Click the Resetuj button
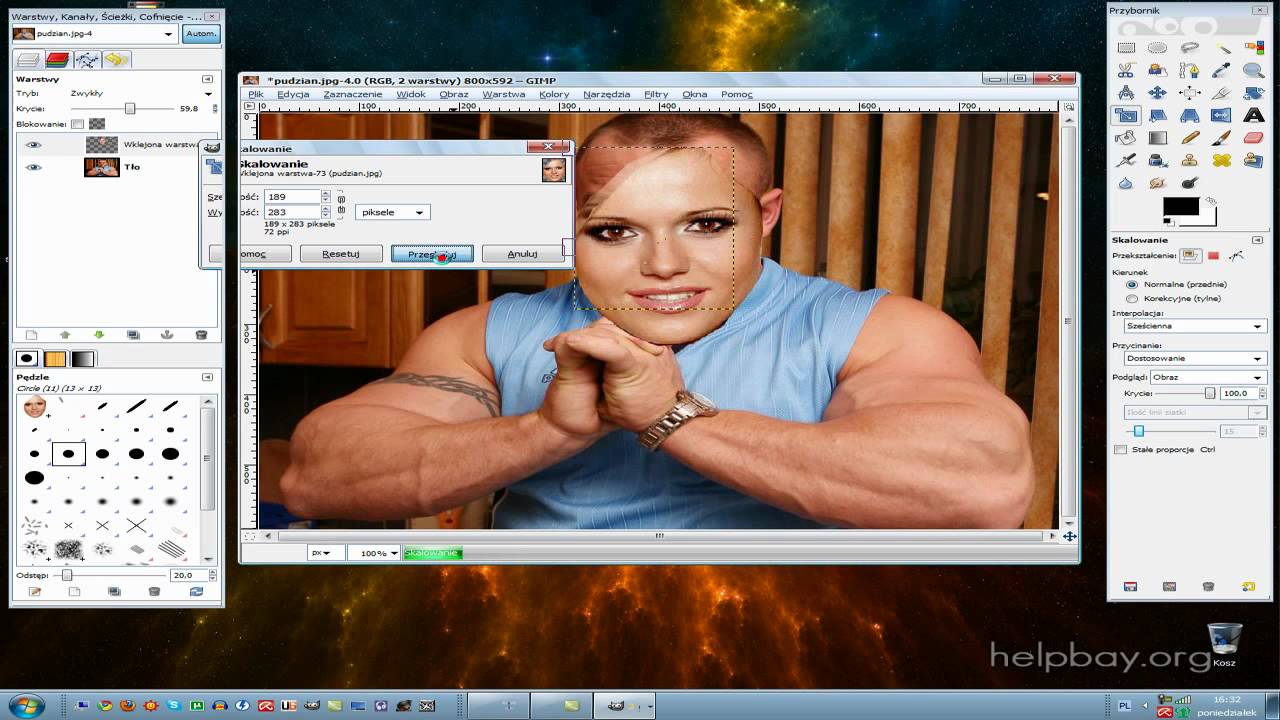1280x720 pixels. (341, 254)
